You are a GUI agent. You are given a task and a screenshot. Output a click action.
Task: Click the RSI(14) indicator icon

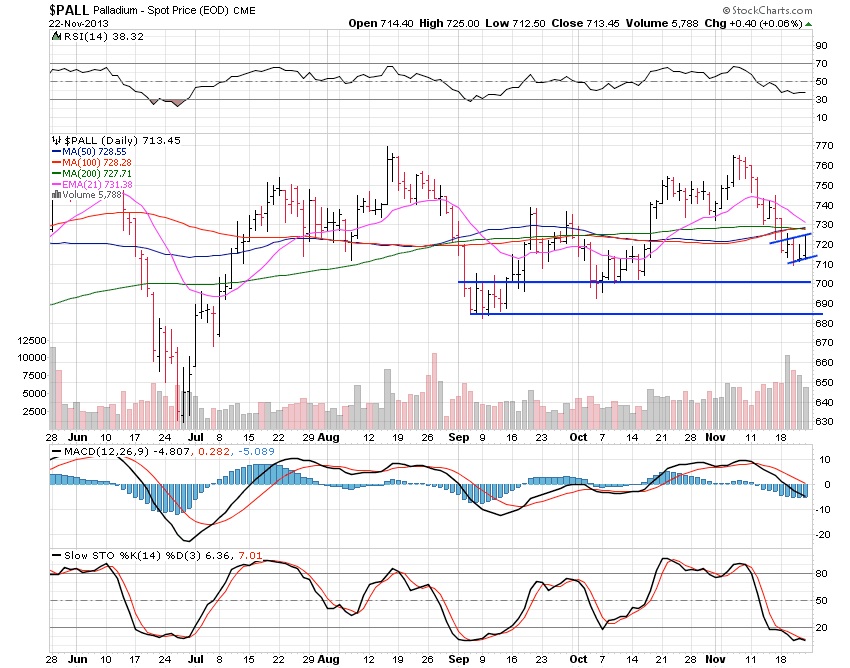coord(56,36)
